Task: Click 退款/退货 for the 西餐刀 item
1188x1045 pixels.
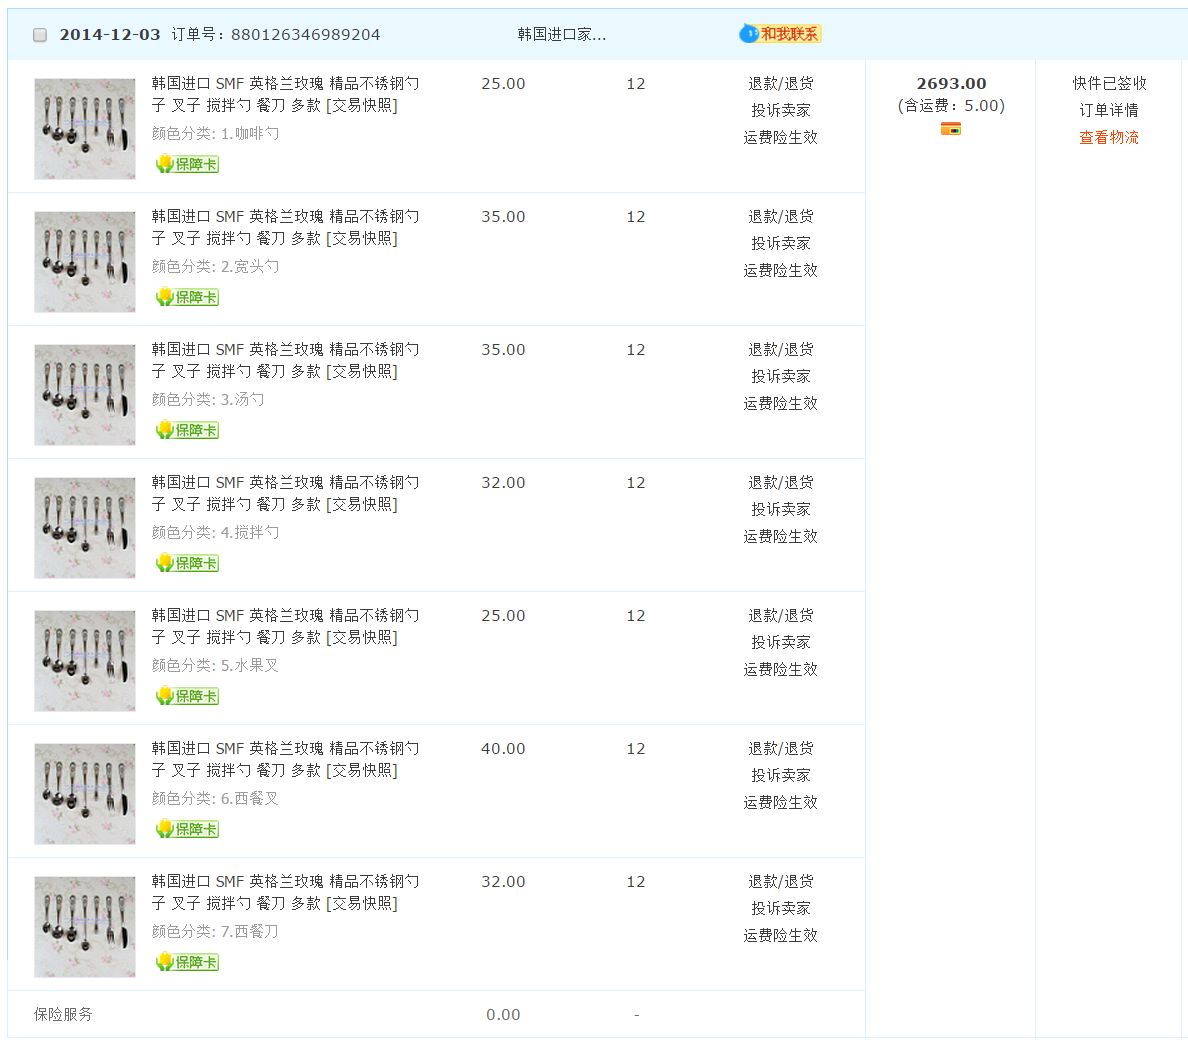Action: 780,881
